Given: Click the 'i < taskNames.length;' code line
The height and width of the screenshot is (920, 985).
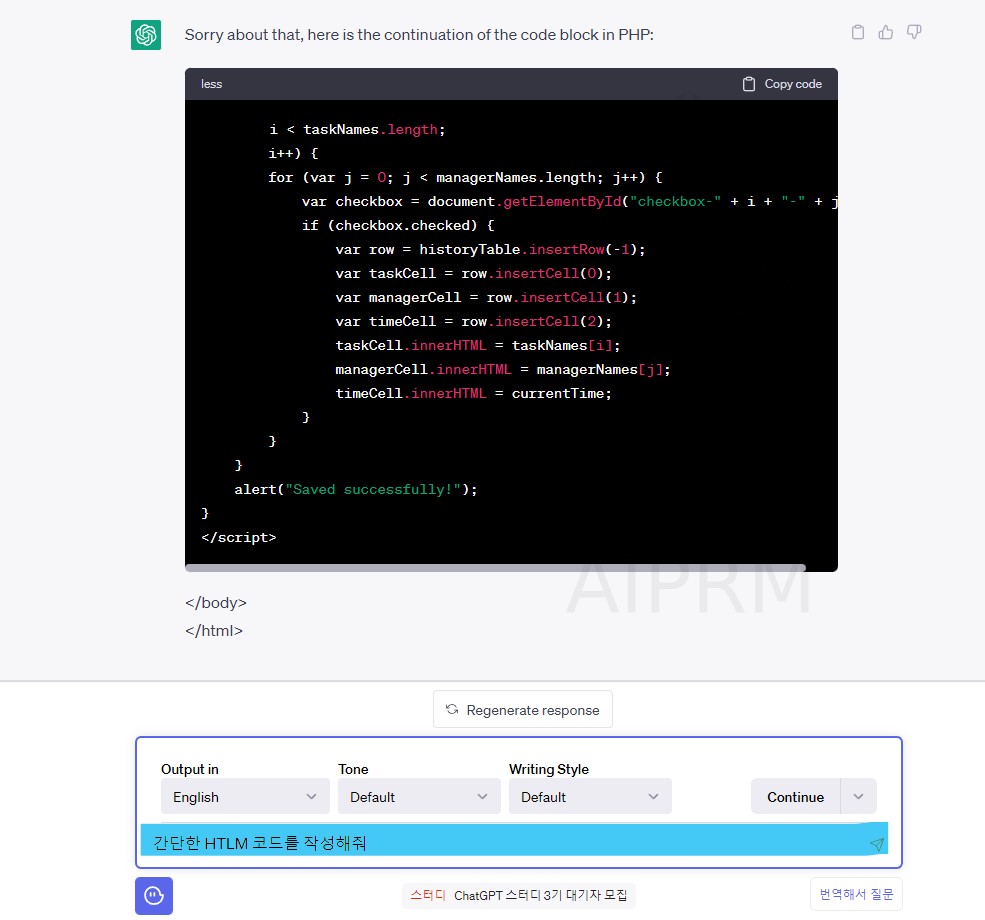Looking at the screenshot, I should pos(357,129).
